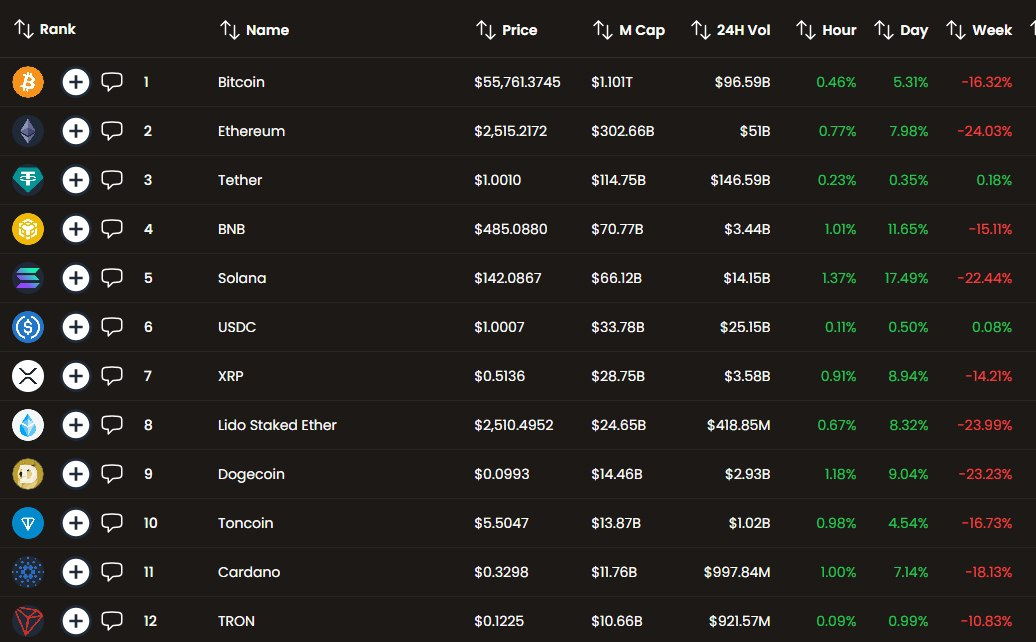This screenshot has height=642, width=1036.
Task: Open comments for Lido Staked Ether
Action: point(112,425)
